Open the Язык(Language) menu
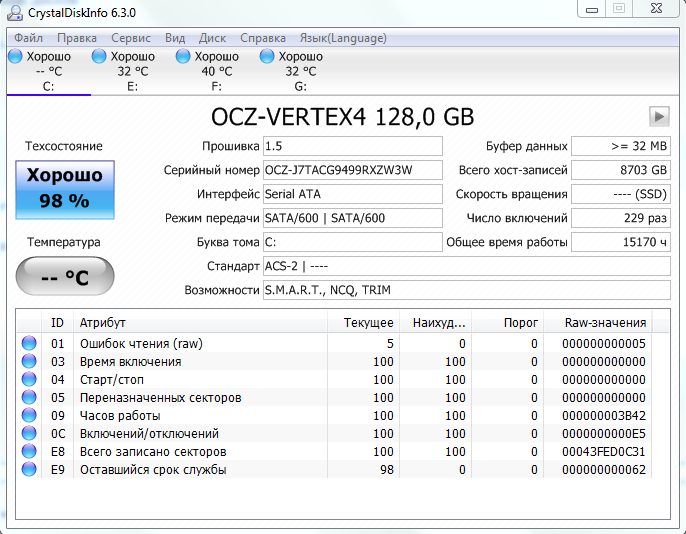This screenshot has width=686, height=534. [x=343, y=38]
